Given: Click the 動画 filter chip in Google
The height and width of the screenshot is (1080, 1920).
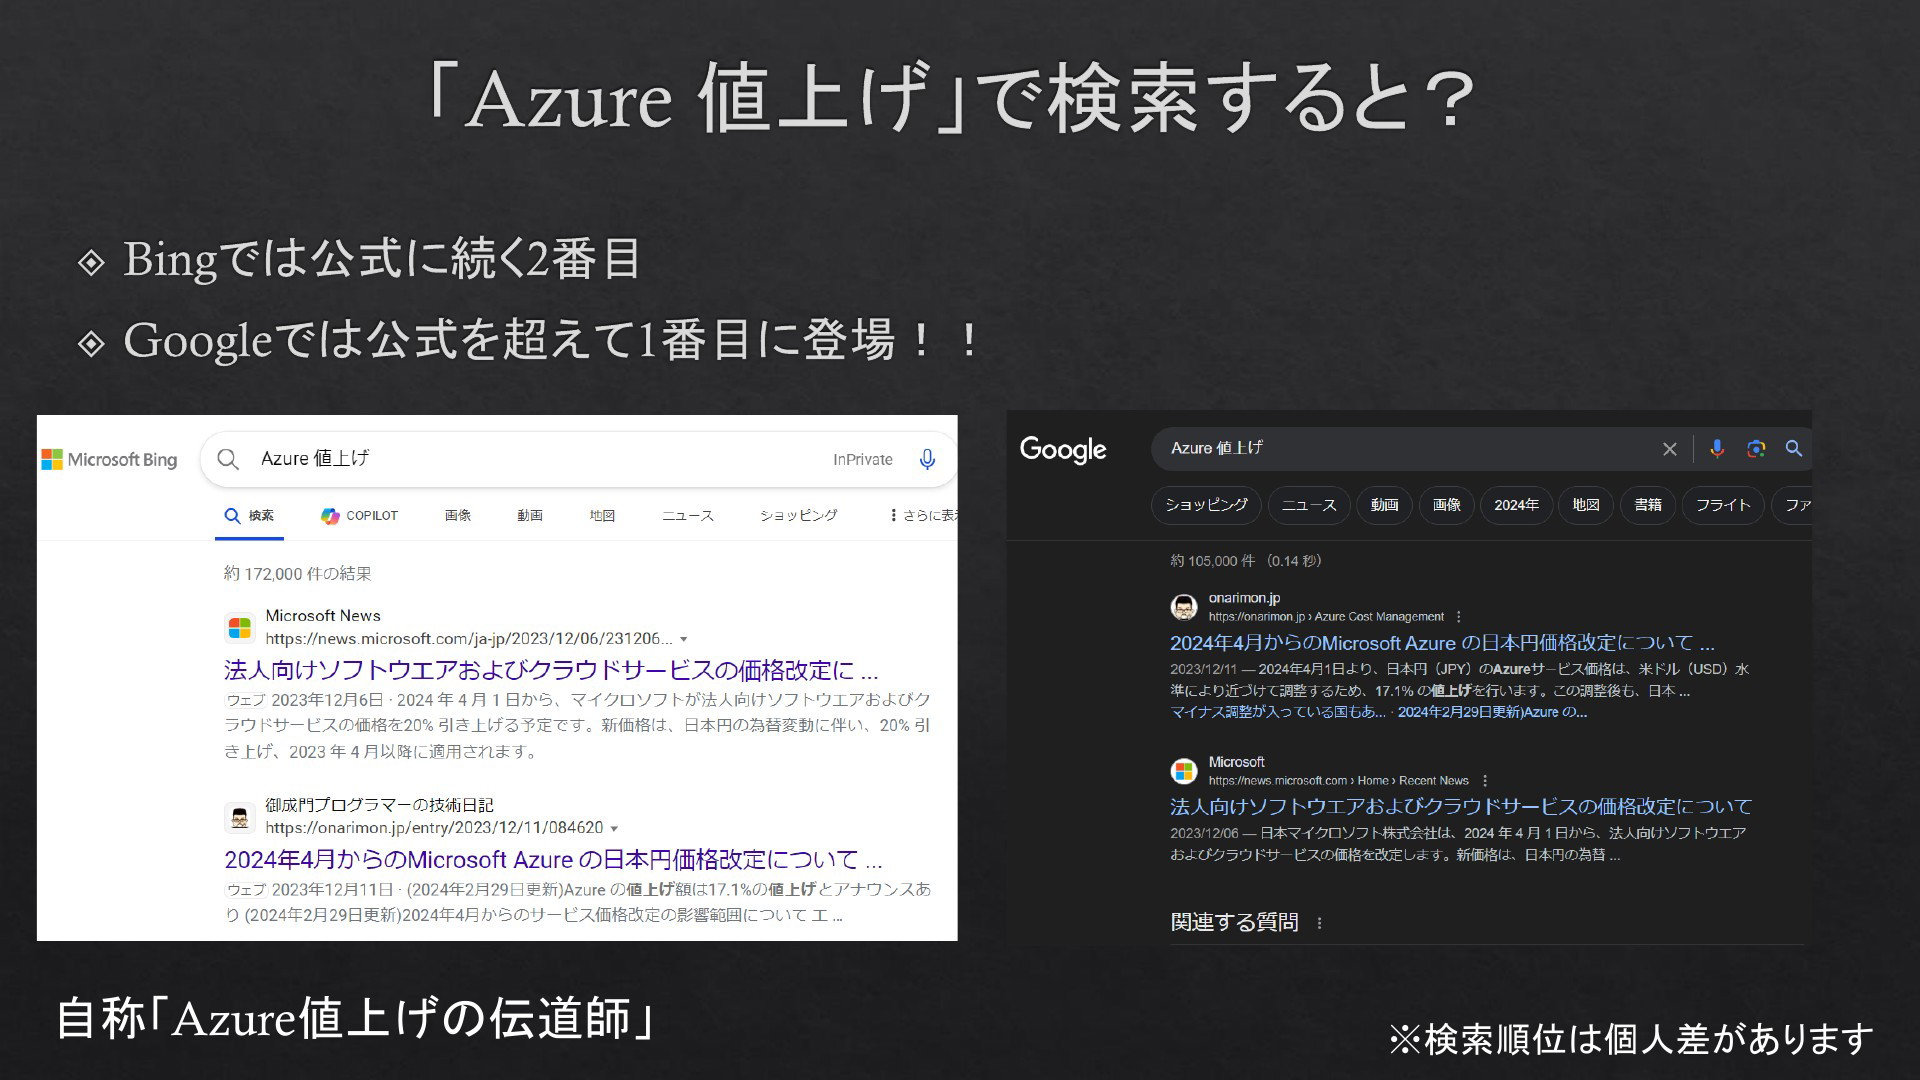Looking at the screenshot, I should pos(1384,505).
